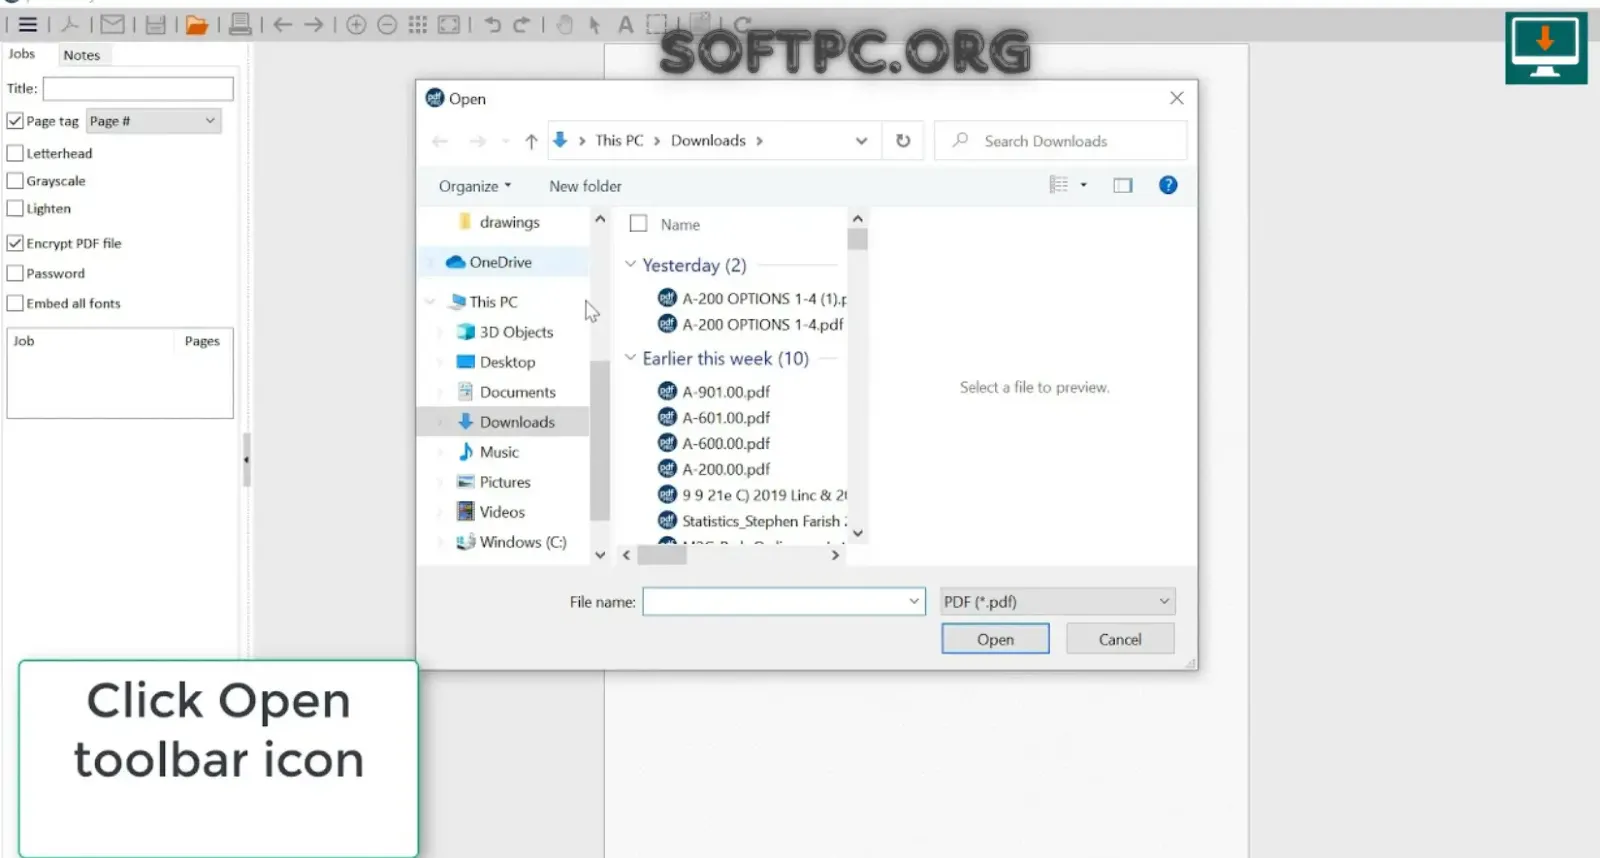This screenshot has height=858, width=1600.
Task: Select the hand pan tool icon
Action: [x=565, y=25]
